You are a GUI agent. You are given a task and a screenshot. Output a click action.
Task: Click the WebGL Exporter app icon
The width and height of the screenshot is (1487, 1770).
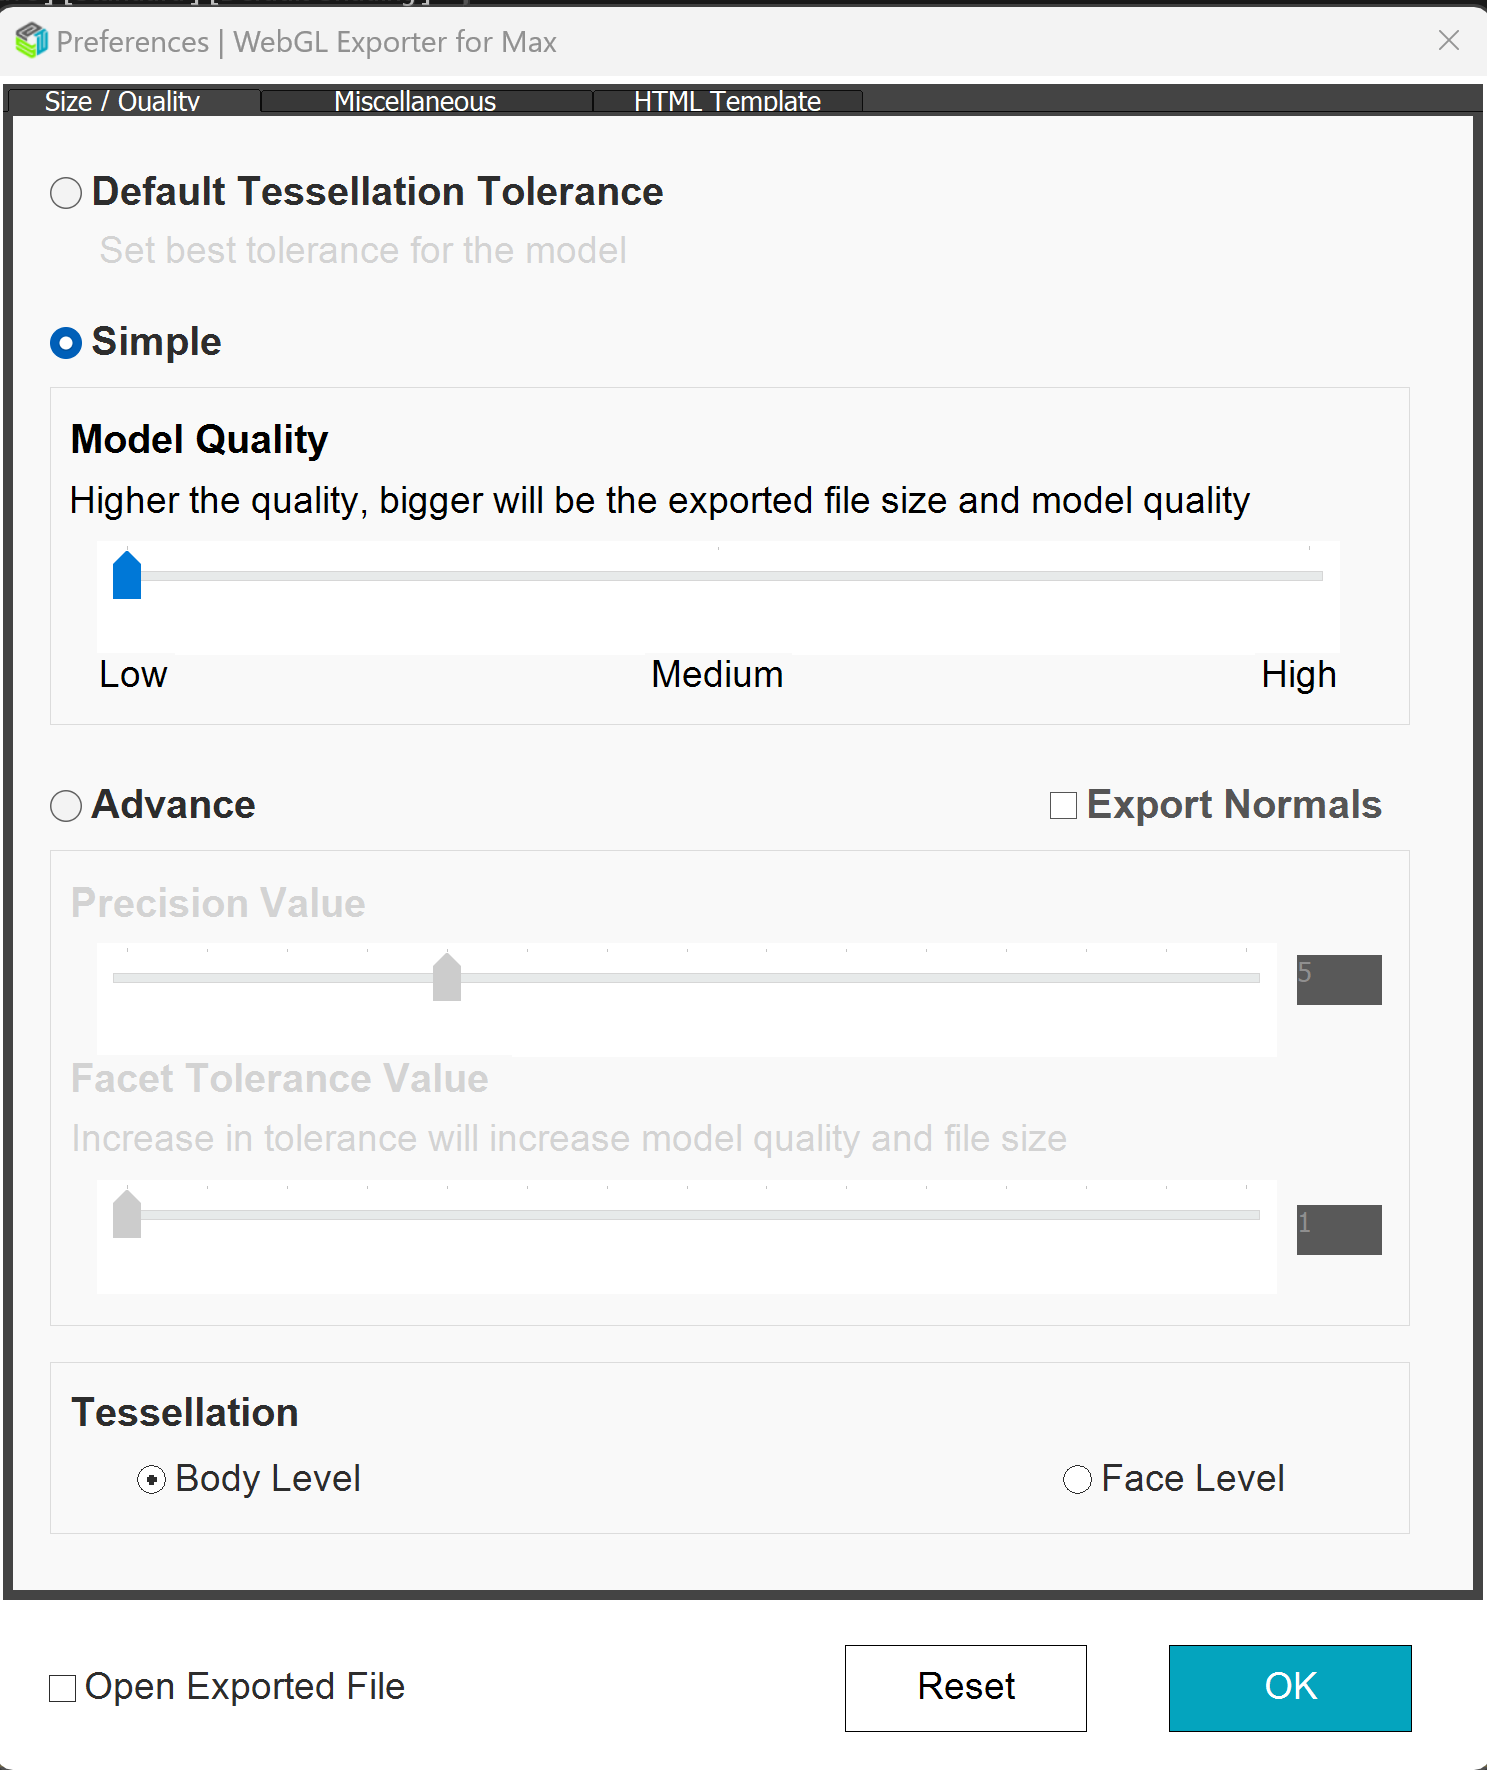pyautogui.click(x=32, y=41)
